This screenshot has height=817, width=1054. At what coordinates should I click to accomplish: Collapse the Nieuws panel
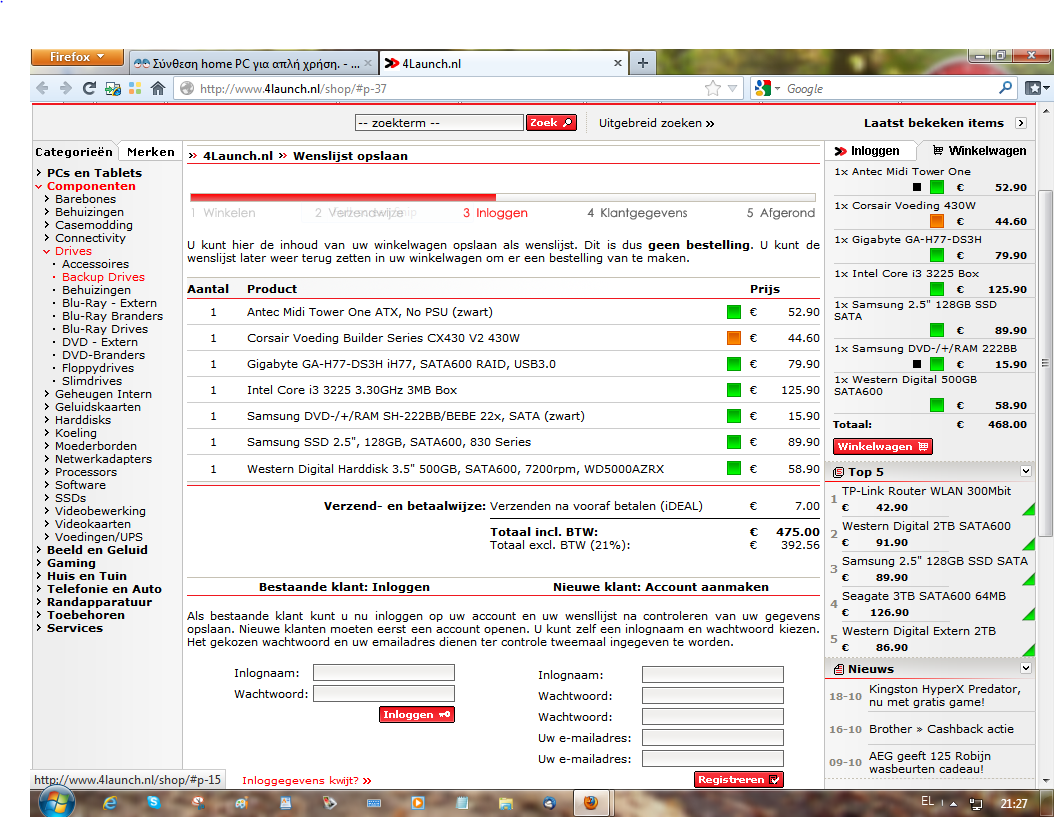click(1026, 668)
